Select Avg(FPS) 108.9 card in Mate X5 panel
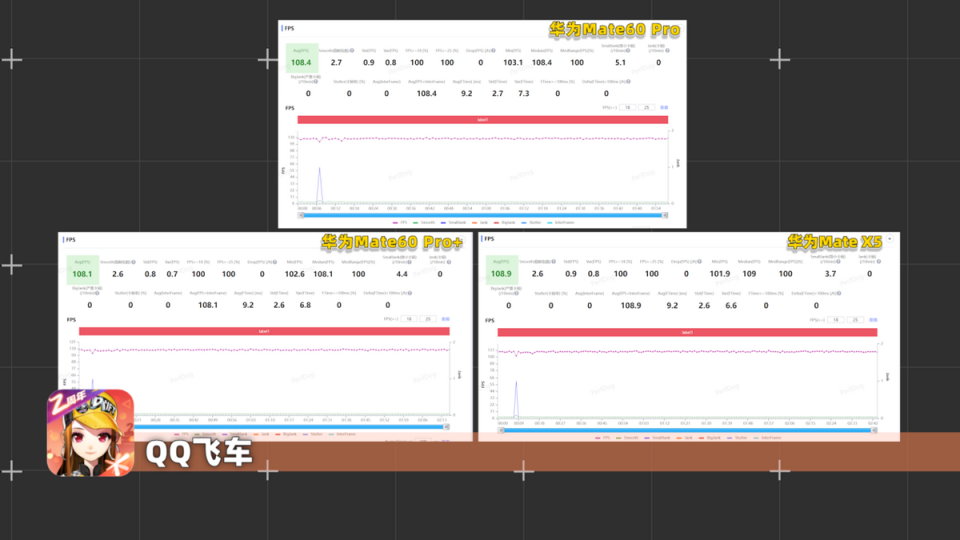Image resolution: width=960 pixels, height=540 pixels. [x=501, y=269]
